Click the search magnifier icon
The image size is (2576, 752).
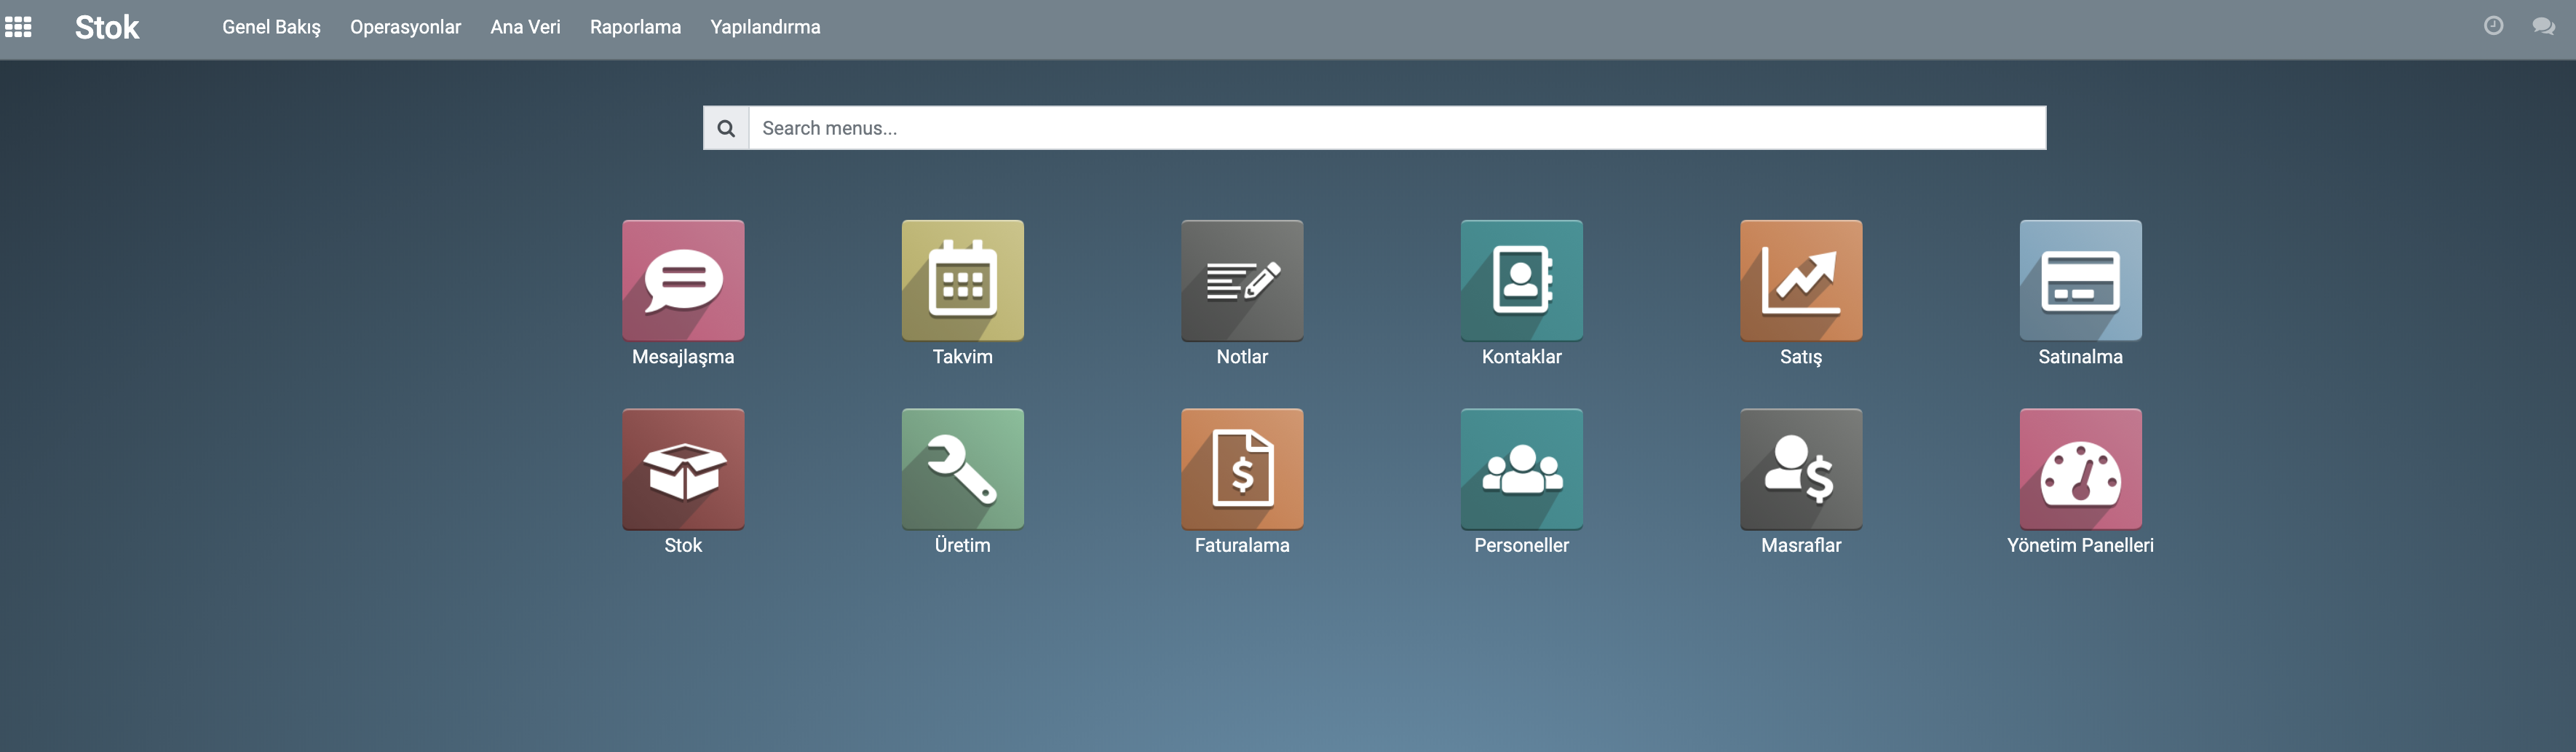click(726, 128)
